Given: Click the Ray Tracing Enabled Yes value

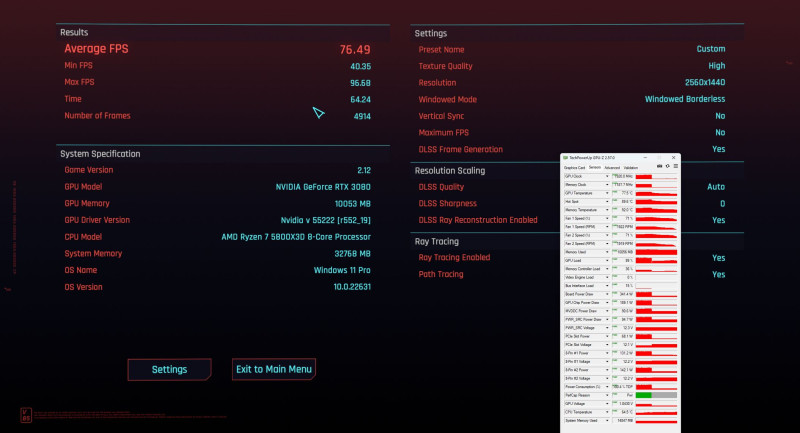Looking at the screenshot, I should (718, 258).
